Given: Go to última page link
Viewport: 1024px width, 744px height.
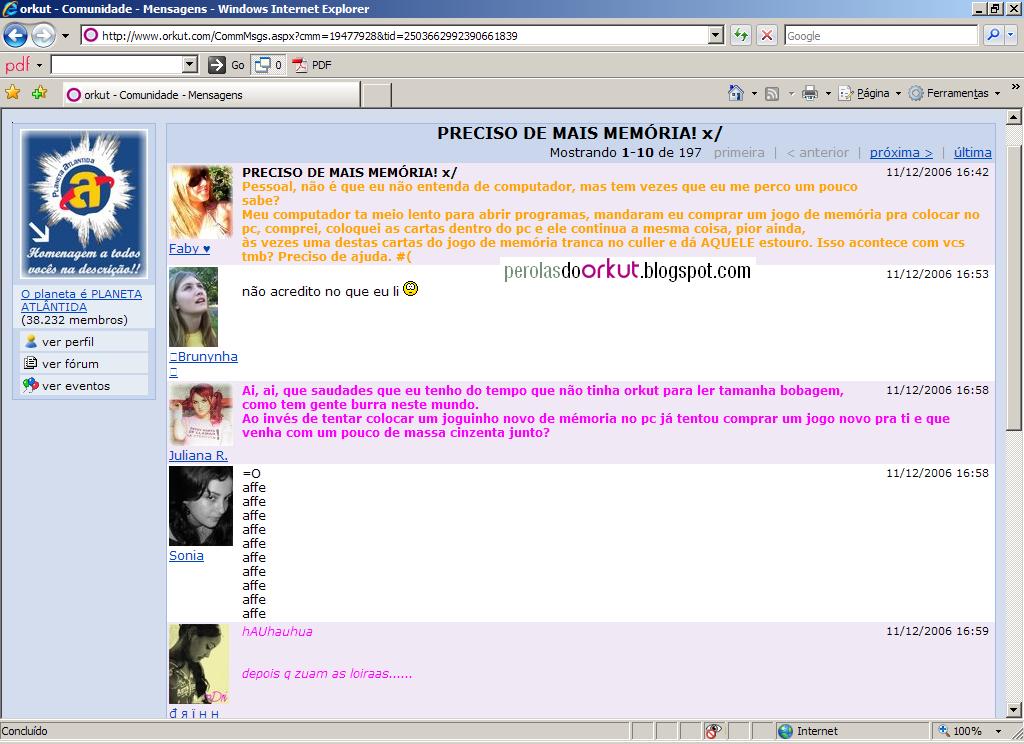Looking at the screenshot, I should (x=972, y=152).
